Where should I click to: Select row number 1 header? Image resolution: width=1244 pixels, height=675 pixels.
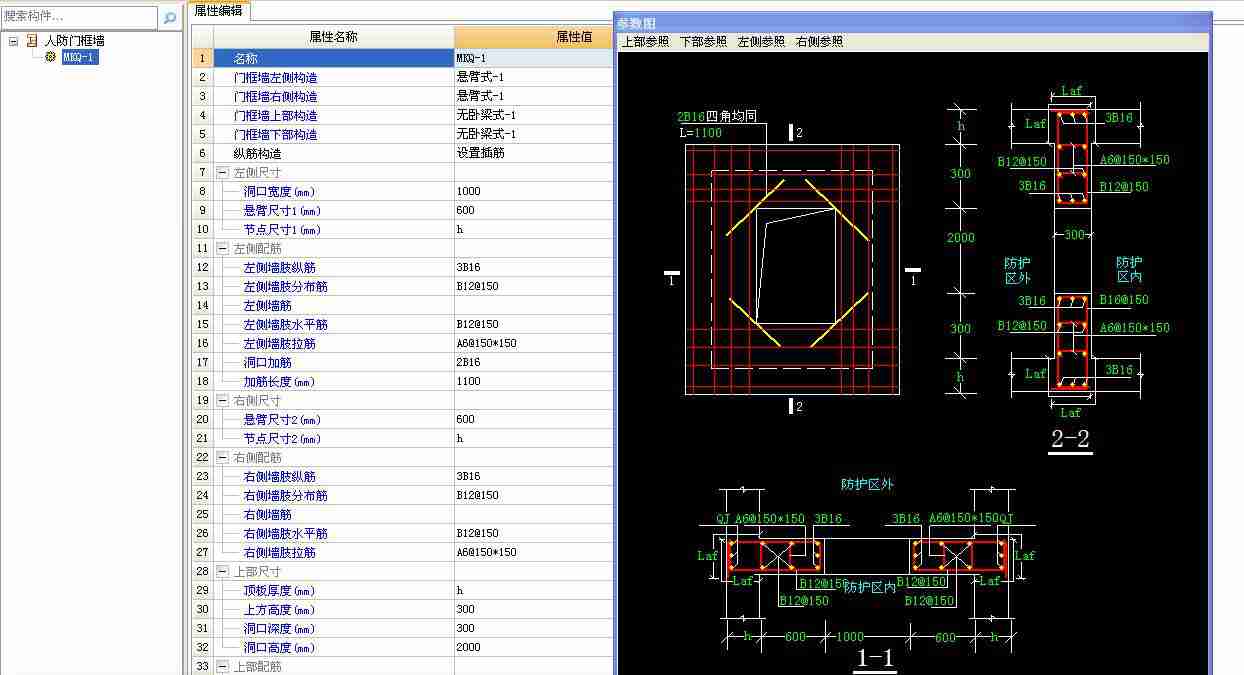202,58
